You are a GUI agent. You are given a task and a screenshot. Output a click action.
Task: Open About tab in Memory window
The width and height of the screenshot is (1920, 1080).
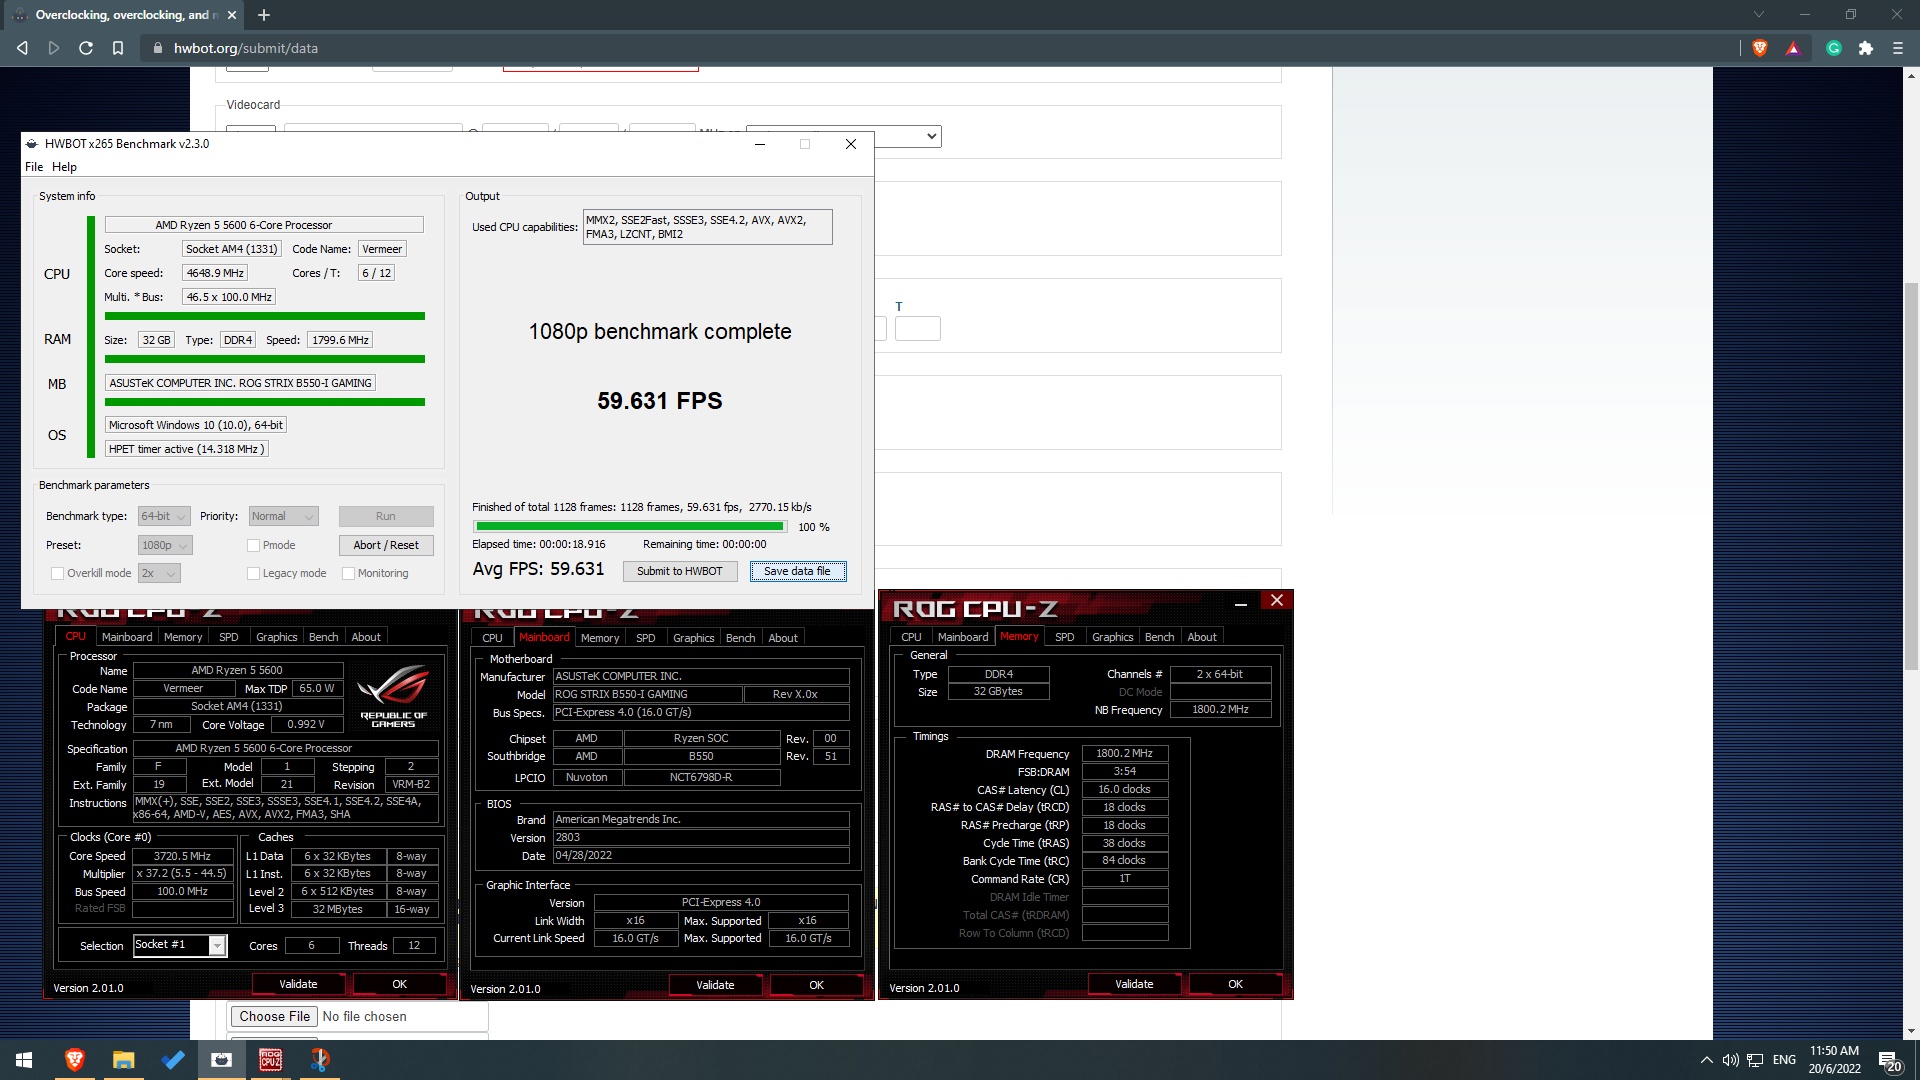[1202, 637]
